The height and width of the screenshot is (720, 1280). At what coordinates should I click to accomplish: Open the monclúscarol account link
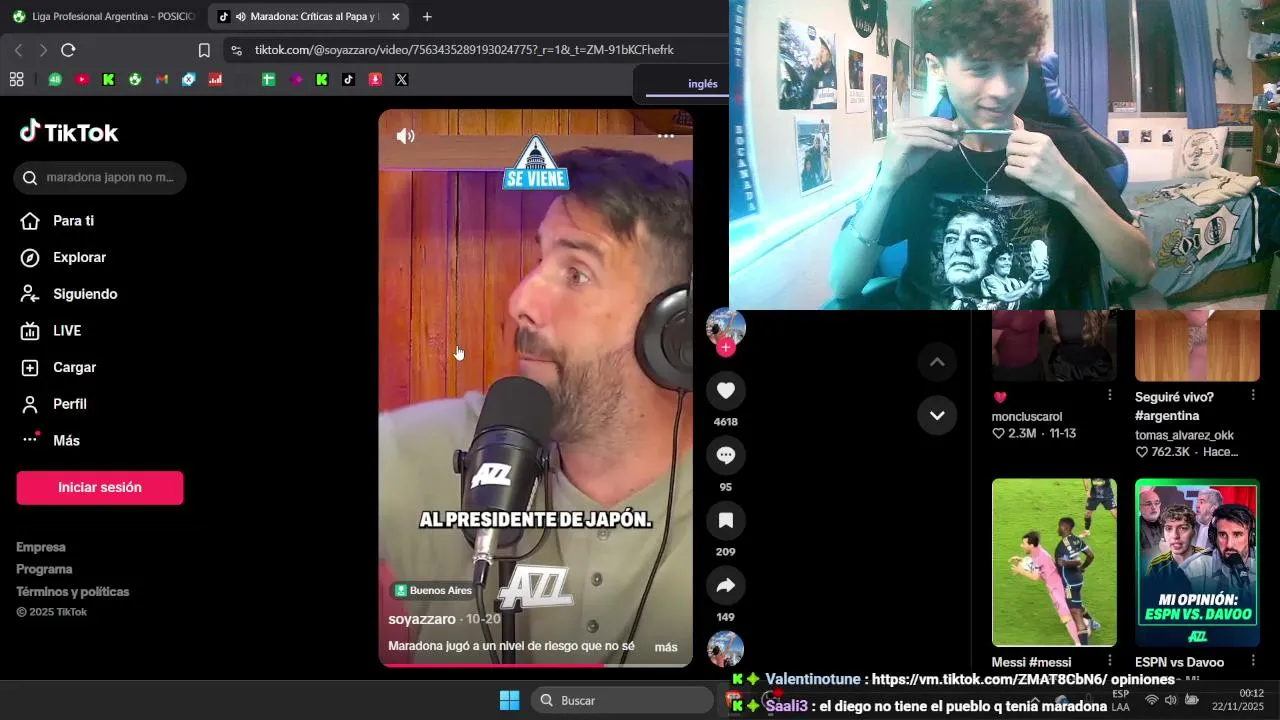click(x=1027, y=417)
